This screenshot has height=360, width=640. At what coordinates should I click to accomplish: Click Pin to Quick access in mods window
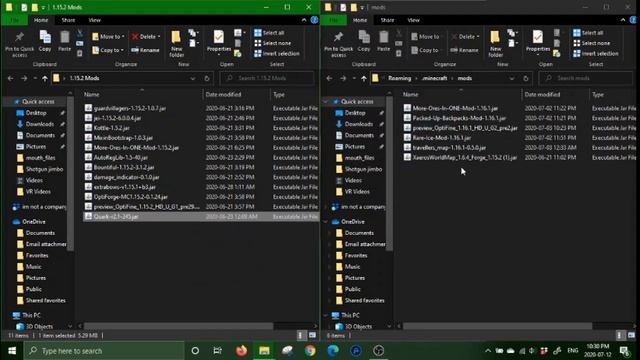click(x=338, y=44)
